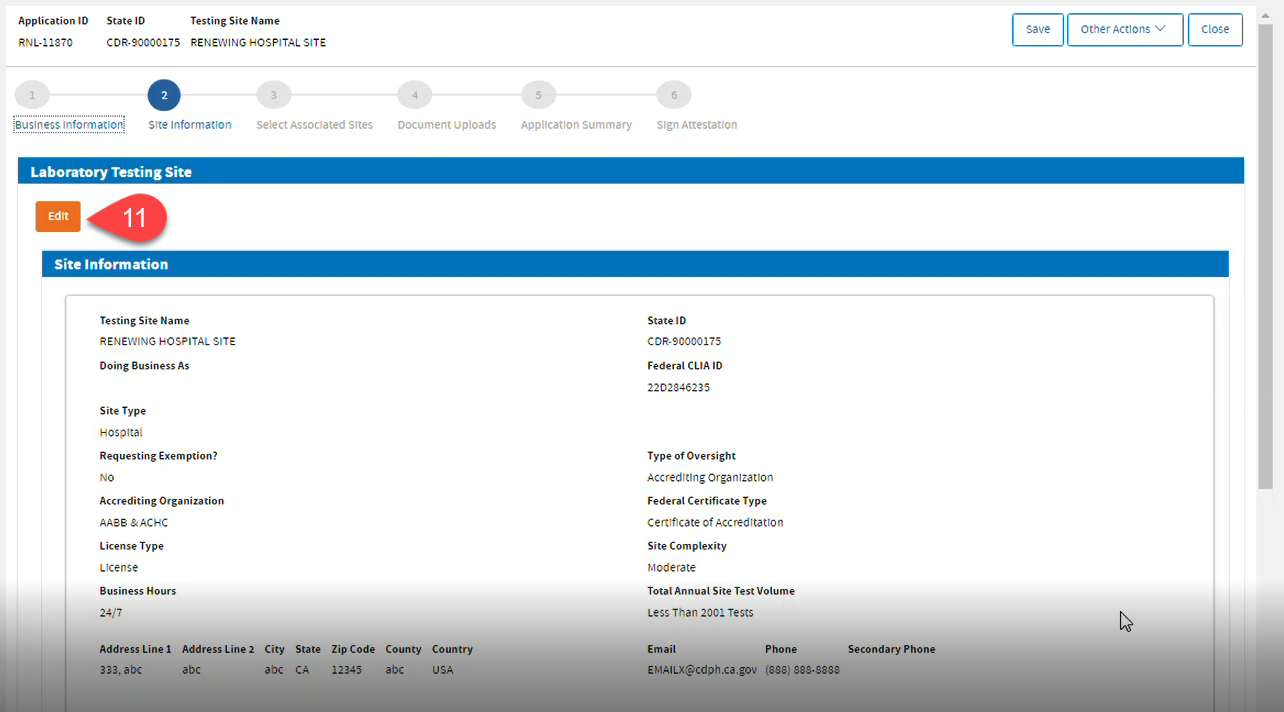Select step 2 circle
The image size is (1284, 712).
[164, 95]
